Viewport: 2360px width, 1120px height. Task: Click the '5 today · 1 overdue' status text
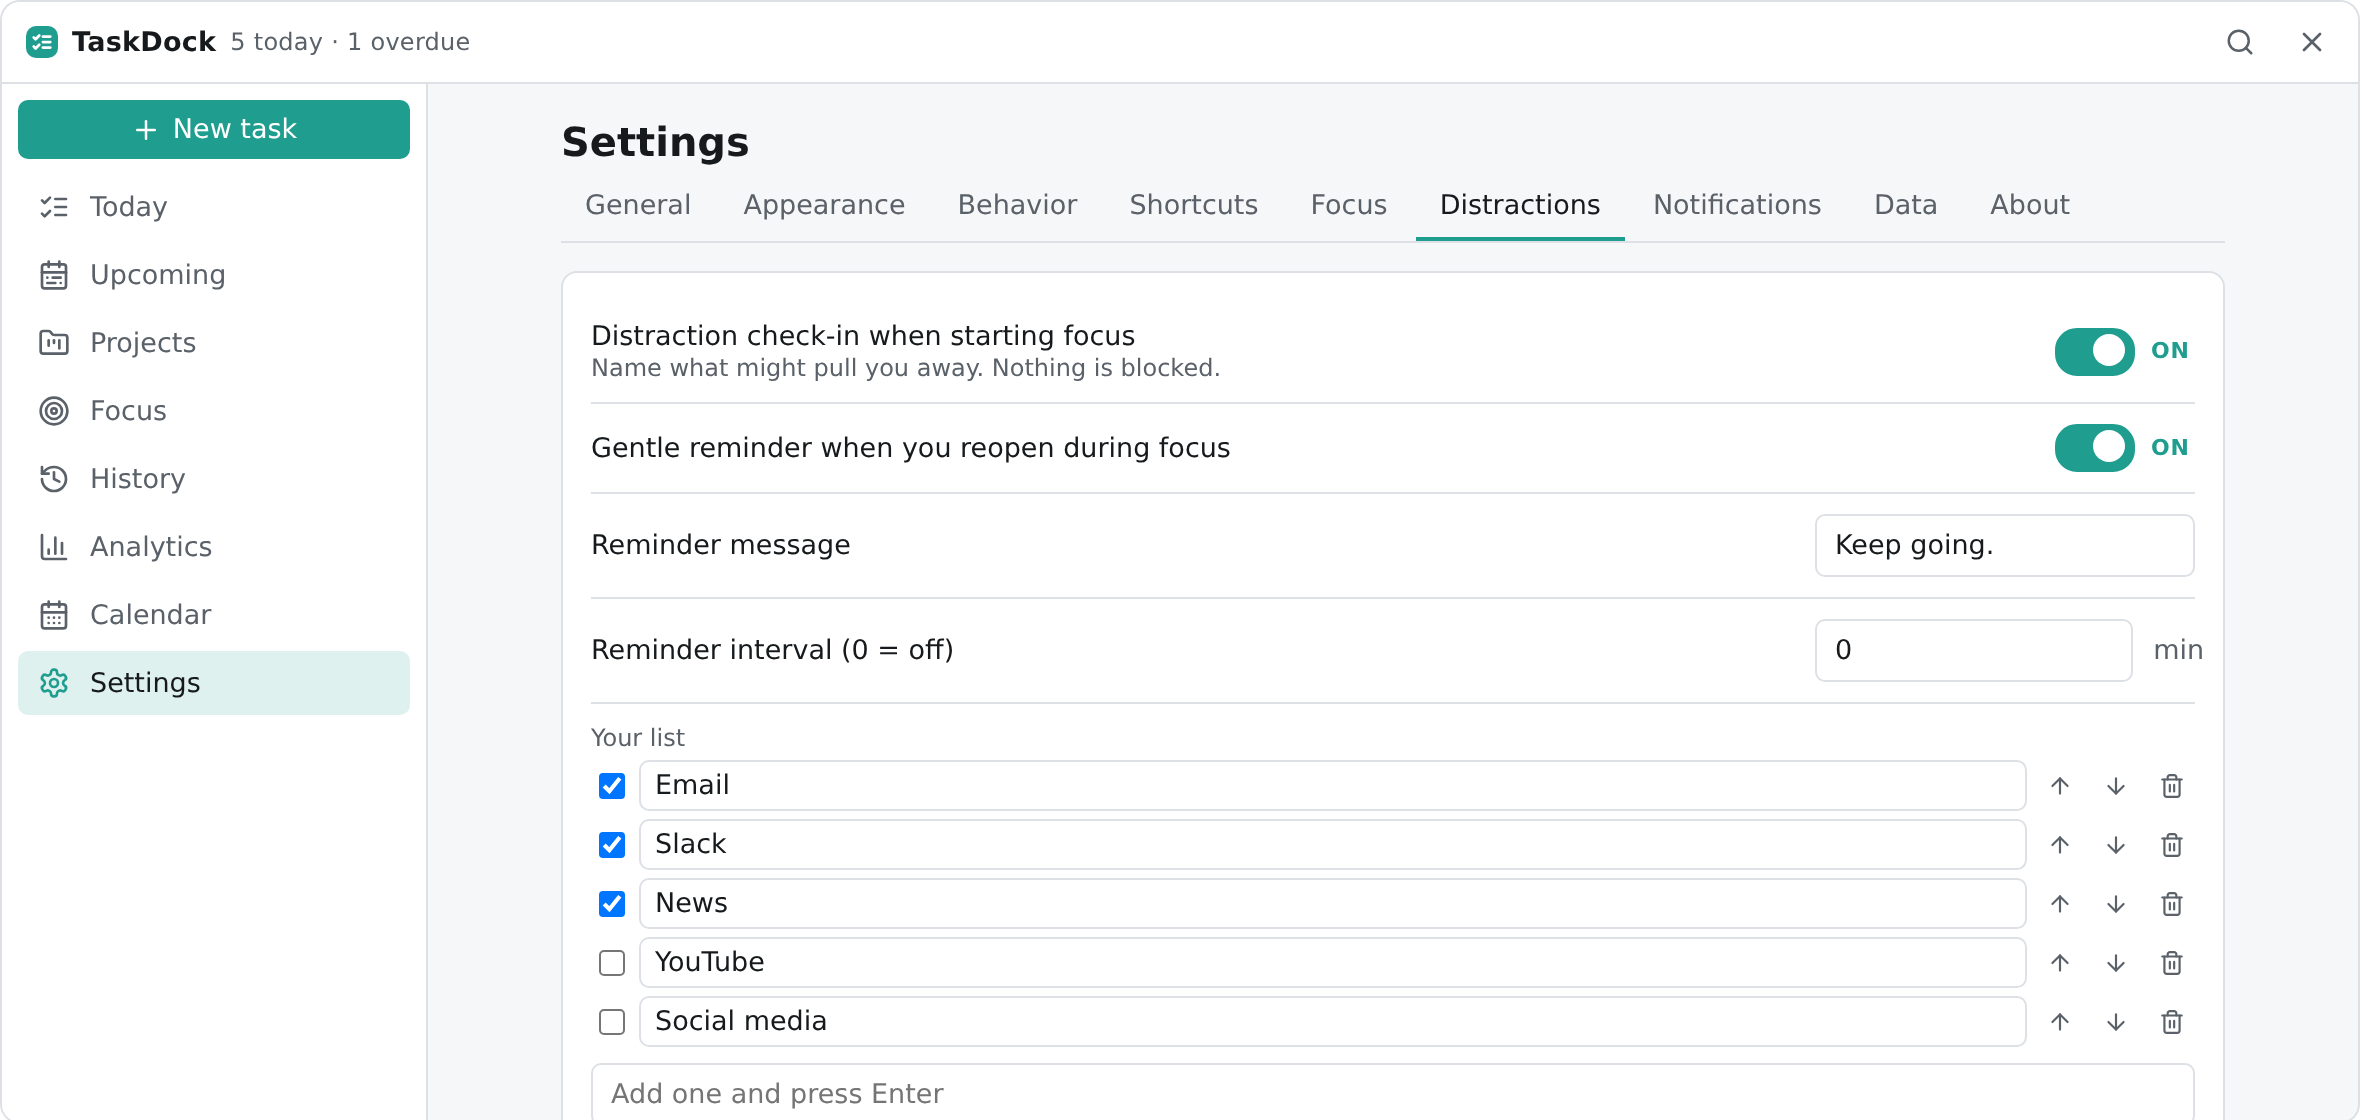tap(350, 42)
